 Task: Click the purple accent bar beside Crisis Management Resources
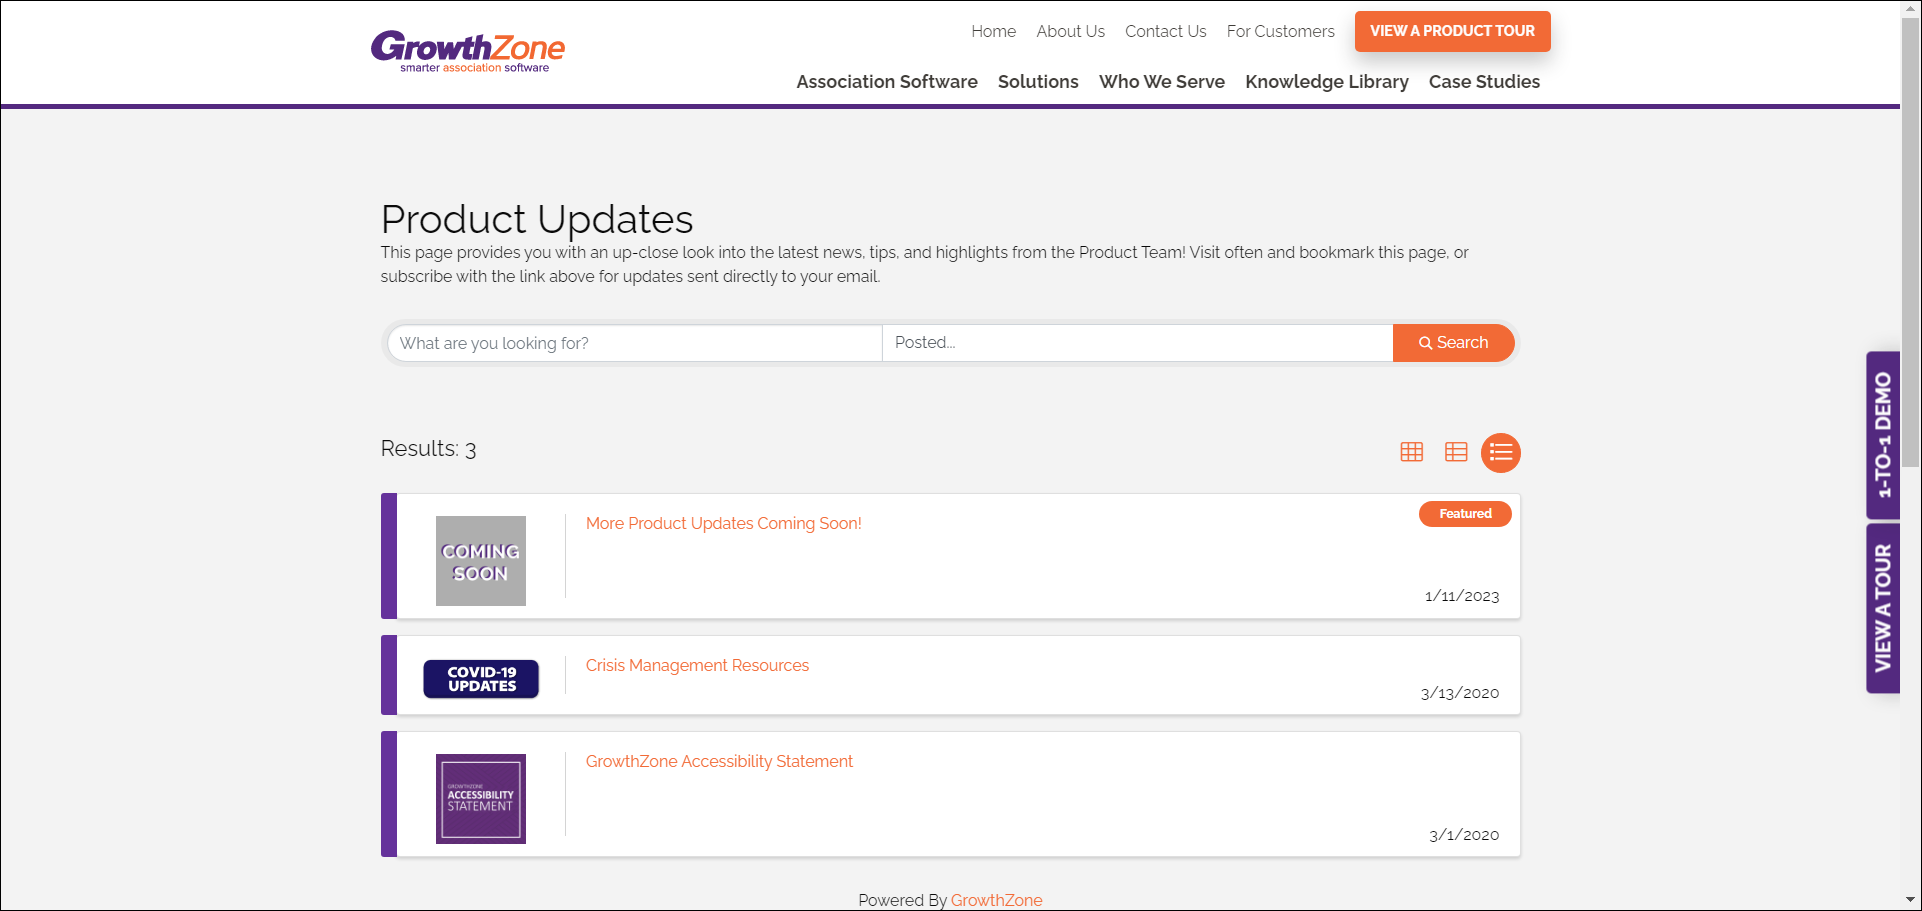(x=388, y=675)
